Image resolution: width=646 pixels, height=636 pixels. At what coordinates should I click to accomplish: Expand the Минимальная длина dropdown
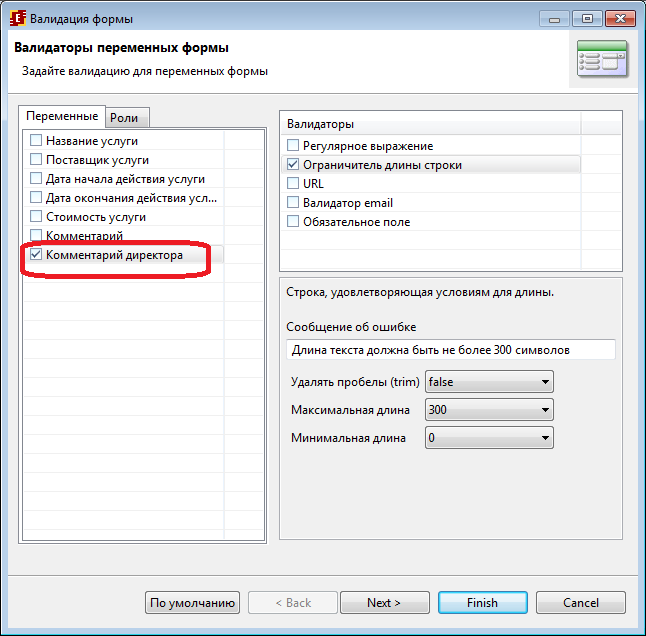(489, 437)
